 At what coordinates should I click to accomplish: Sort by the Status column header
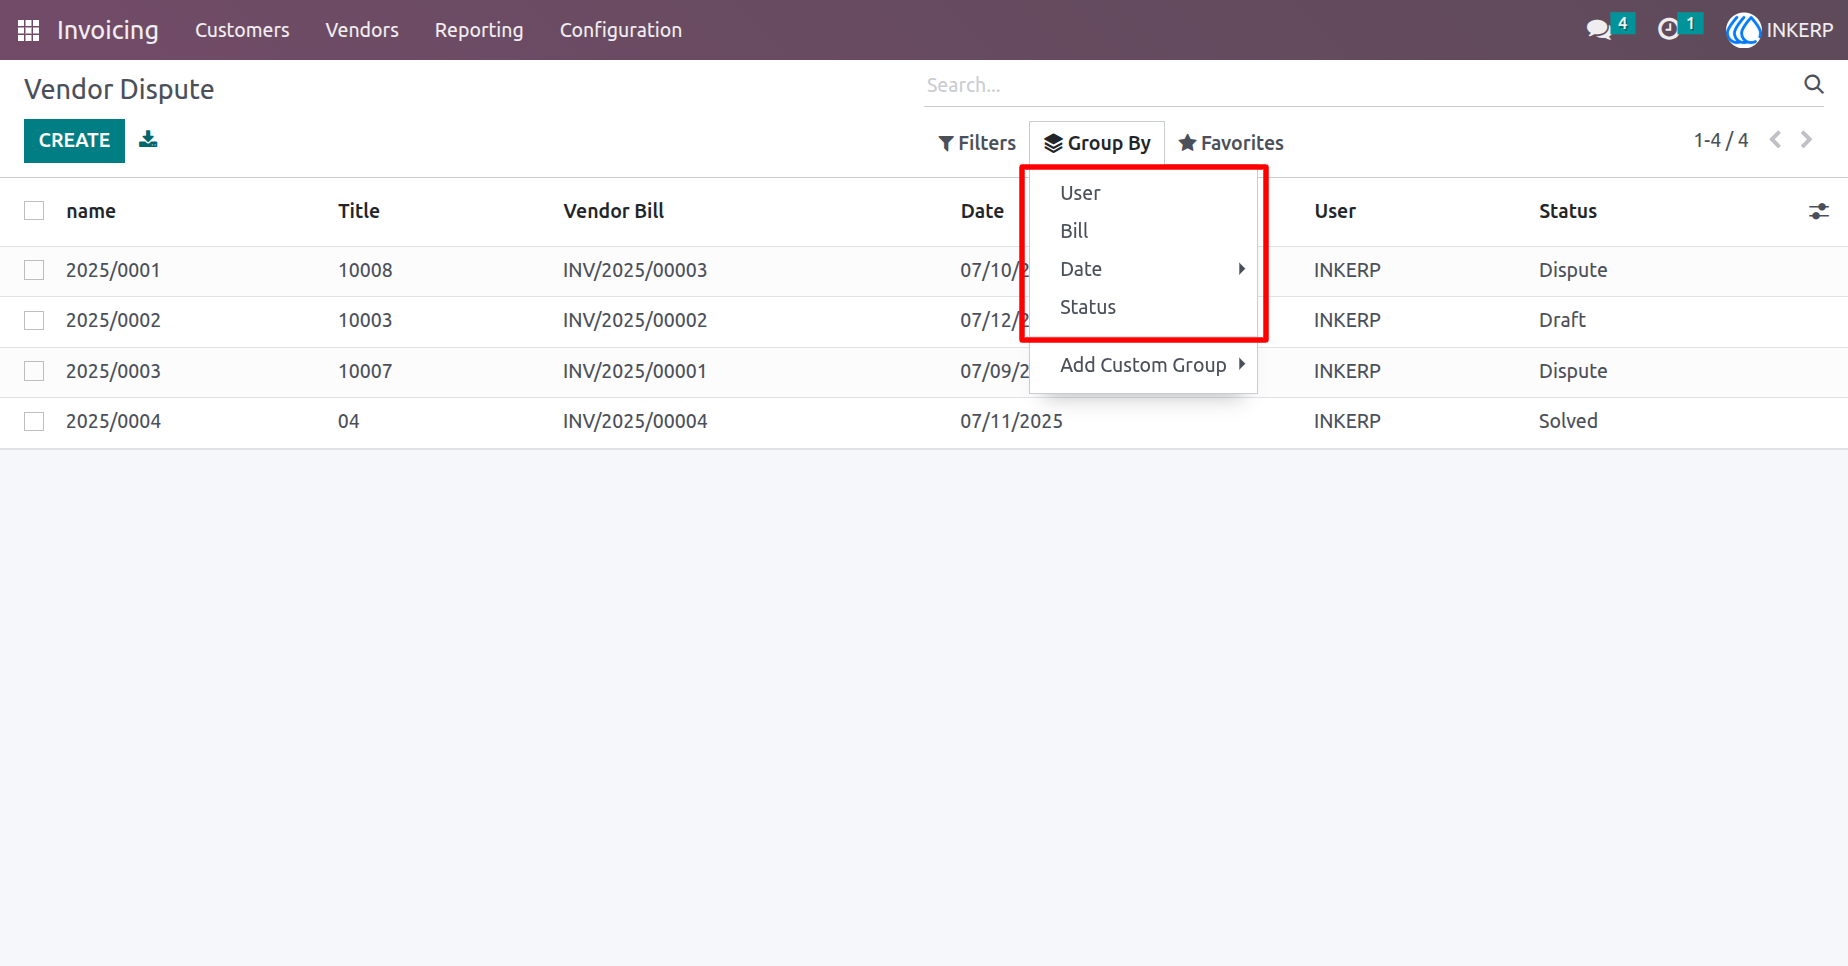tap(1567, 211)
